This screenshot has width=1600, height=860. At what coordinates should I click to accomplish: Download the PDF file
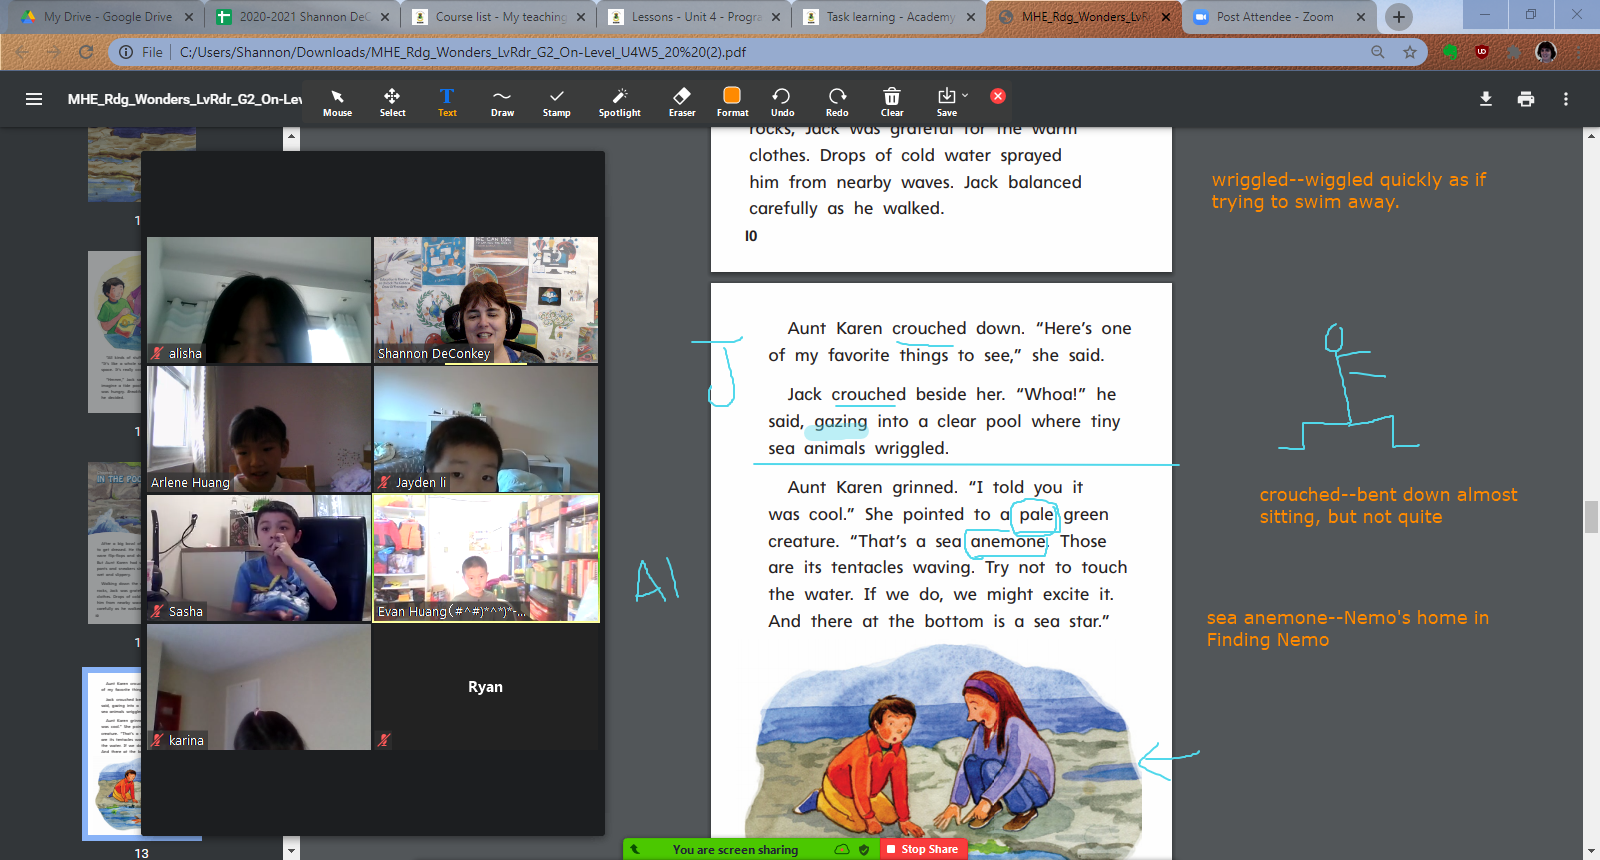[1486, 99]
